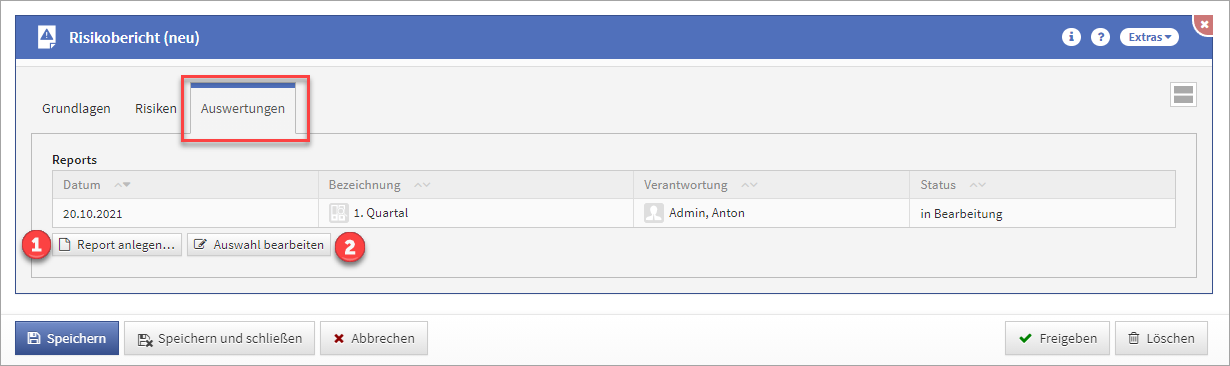Click Speichern und schließen button
This screenshot has height=366, width=1230.
(220, 338)
